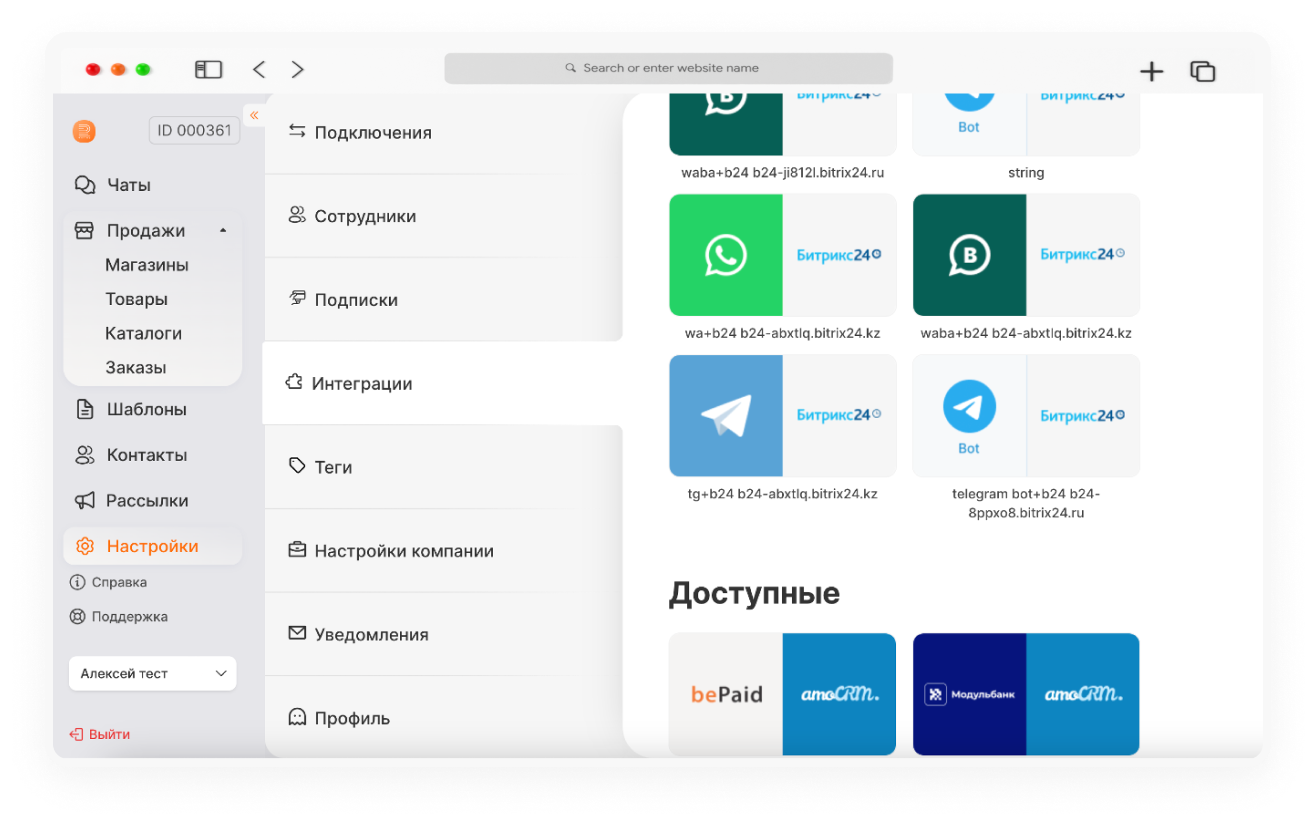Select the Интеграции settings tab
The image size is (1316, 825).
point(443,383)
